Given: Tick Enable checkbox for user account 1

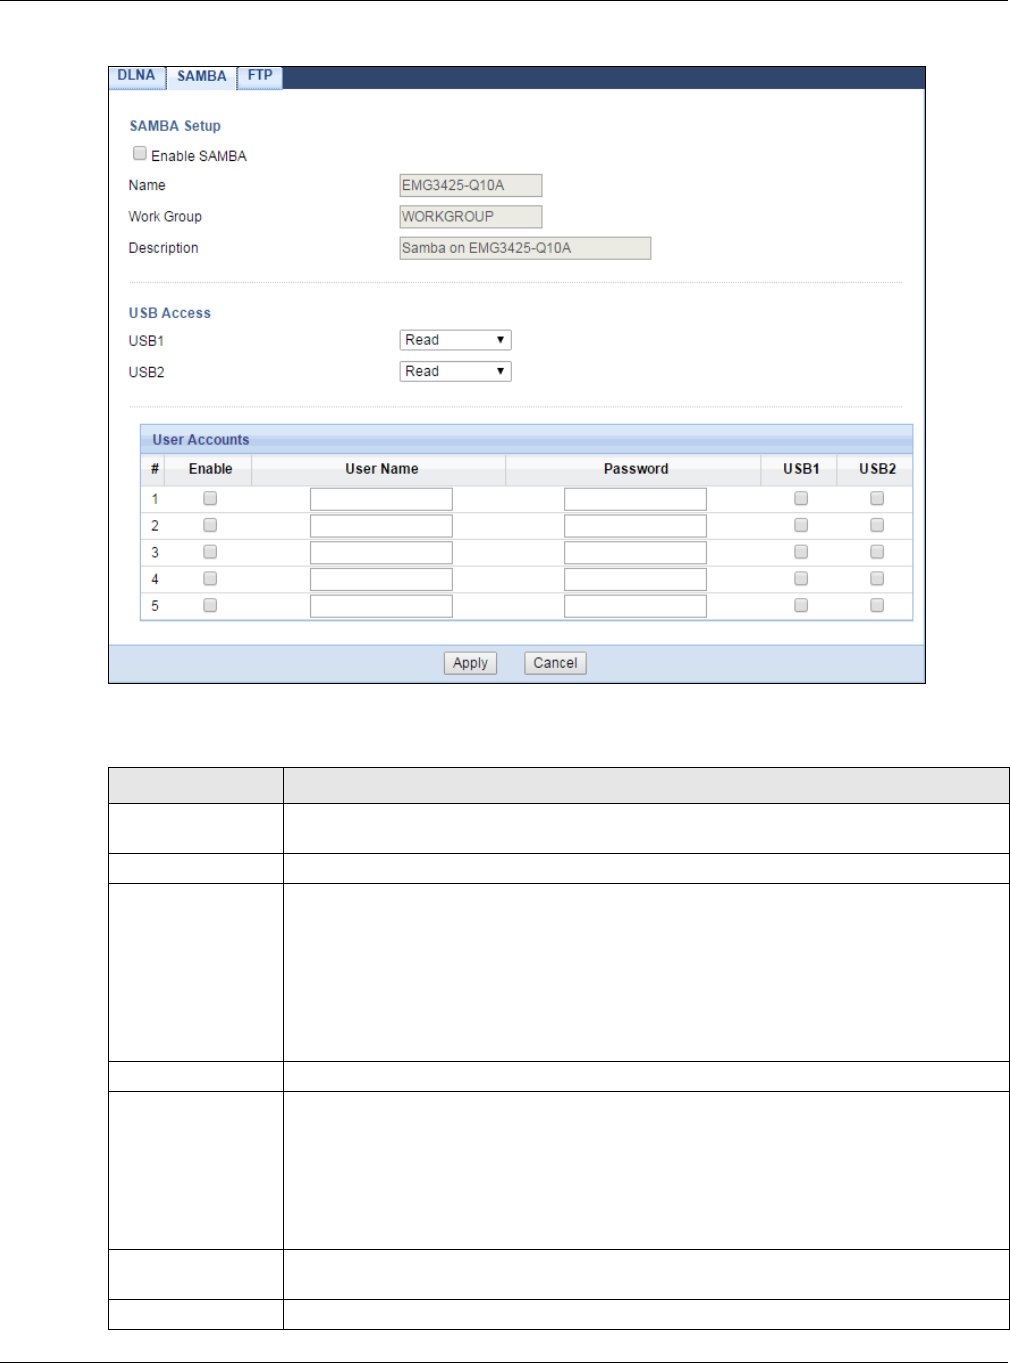Looking at the screenshot, I should (210, 498).
